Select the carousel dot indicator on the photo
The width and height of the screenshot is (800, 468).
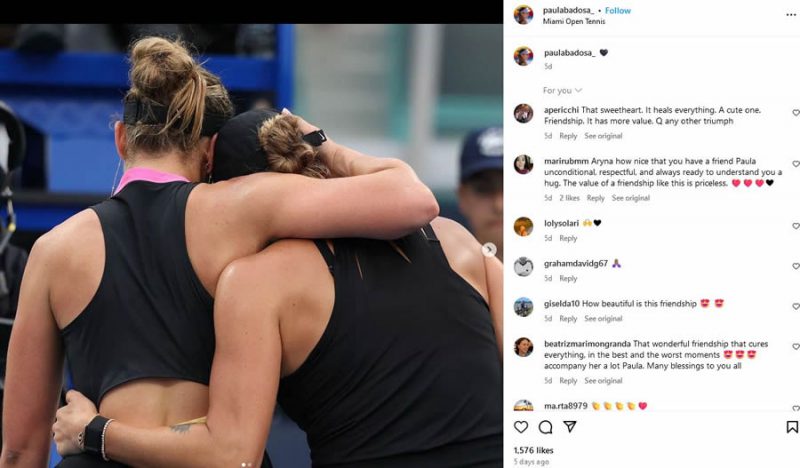246,464
